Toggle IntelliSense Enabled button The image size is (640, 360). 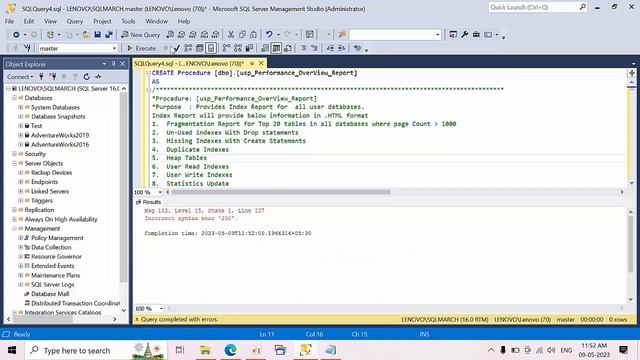pyautogui.click(x=211, y=48)
